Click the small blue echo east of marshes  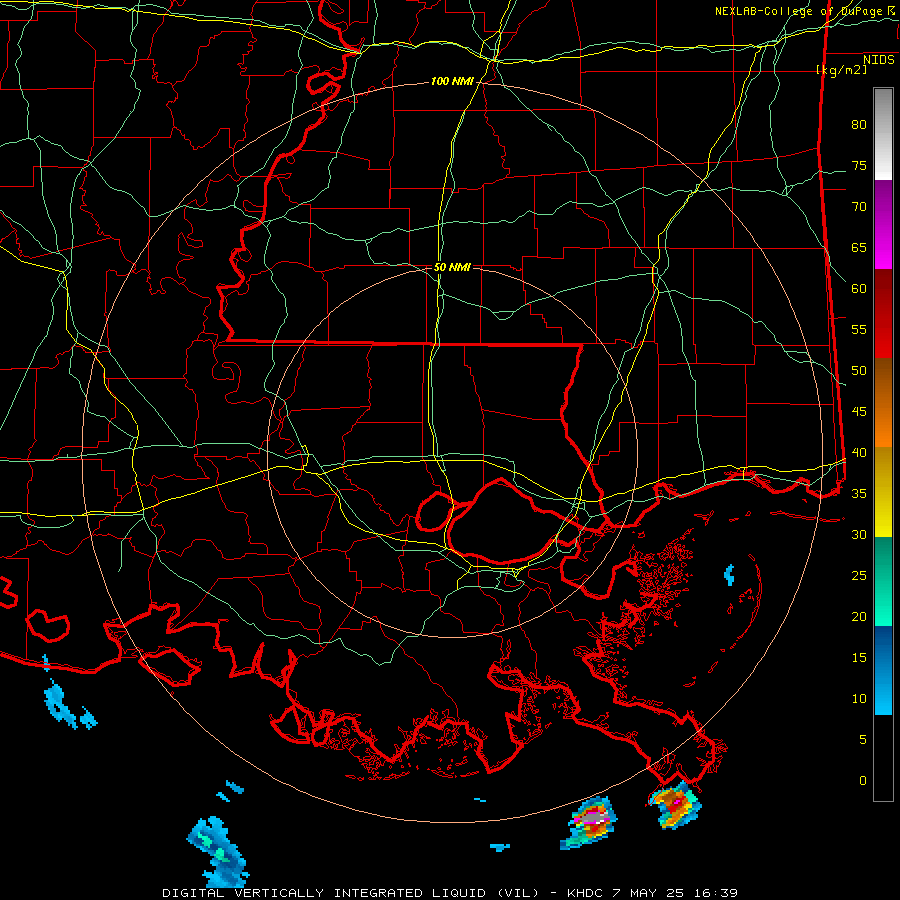(x=730, y=575)
